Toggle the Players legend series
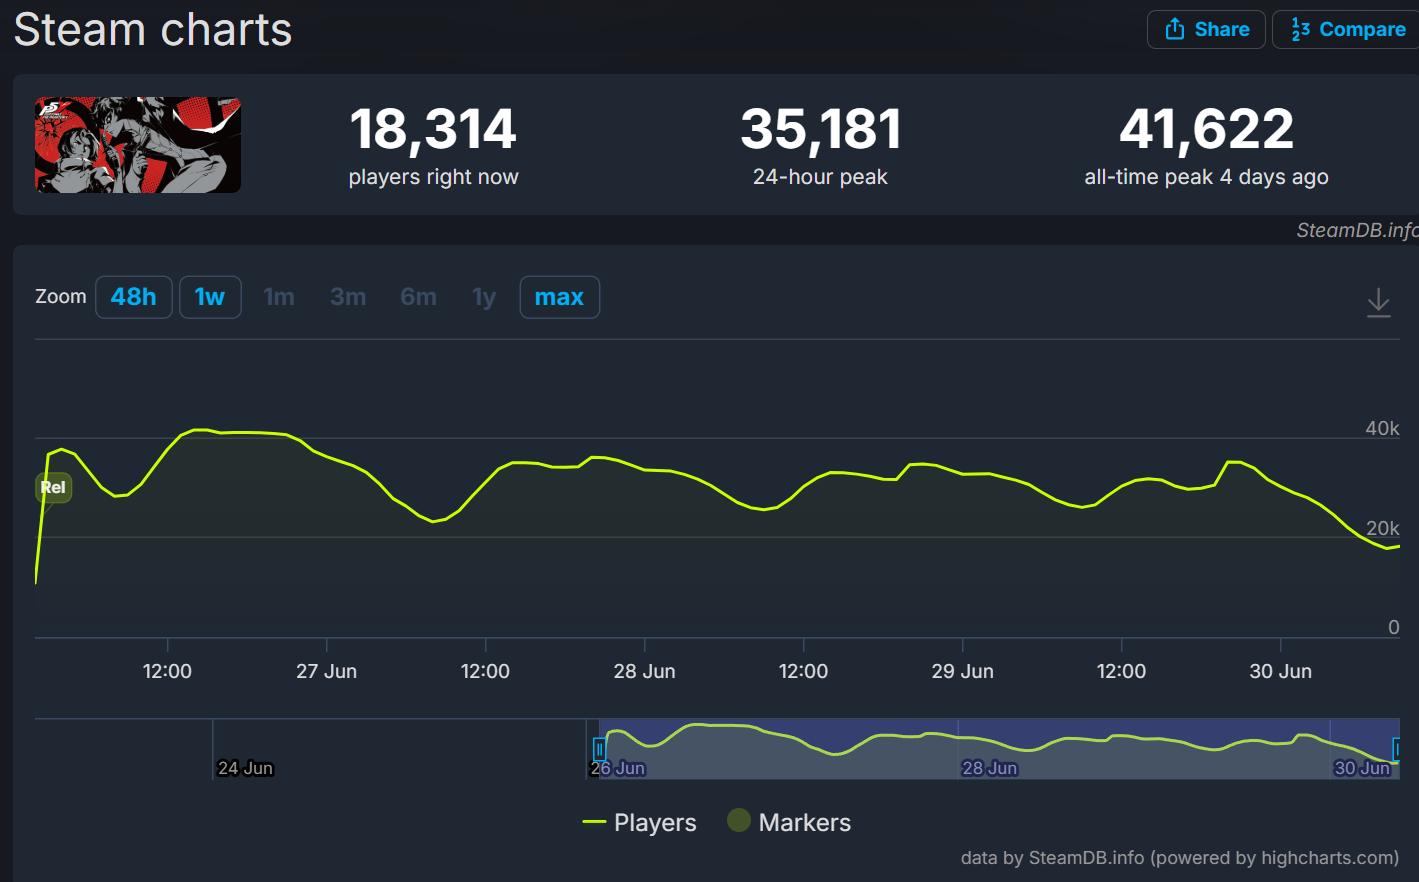The width and height of the screenshot is (1419, 882). pos(640,822)
